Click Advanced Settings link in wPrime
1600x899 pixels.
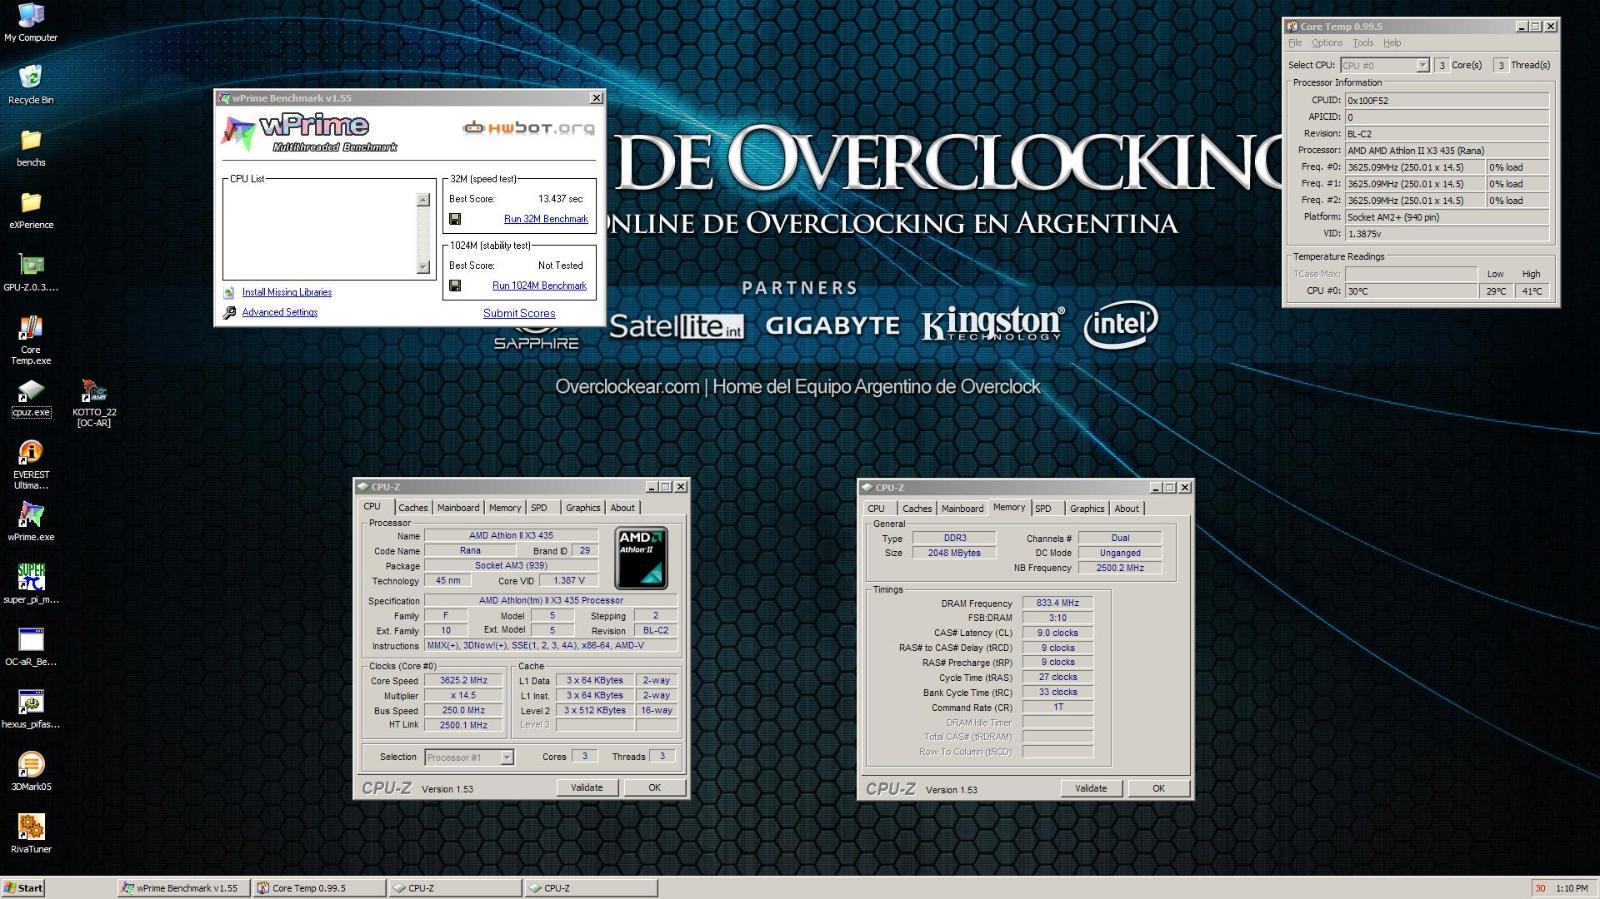coord(280,312)
